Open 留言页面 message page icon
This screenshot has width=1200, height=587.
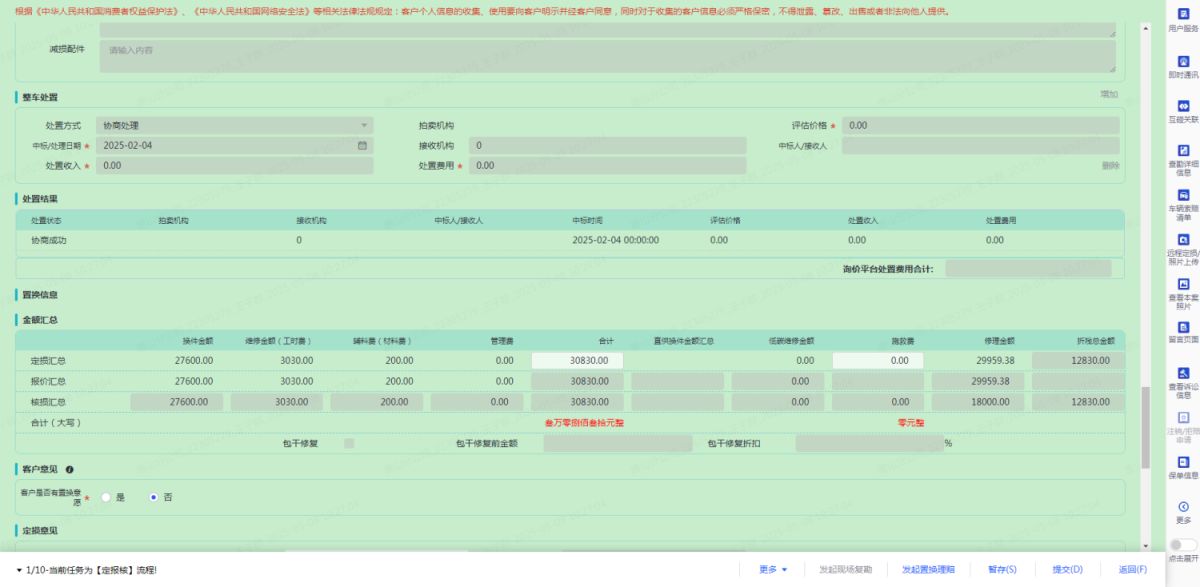coord(1183,328)
